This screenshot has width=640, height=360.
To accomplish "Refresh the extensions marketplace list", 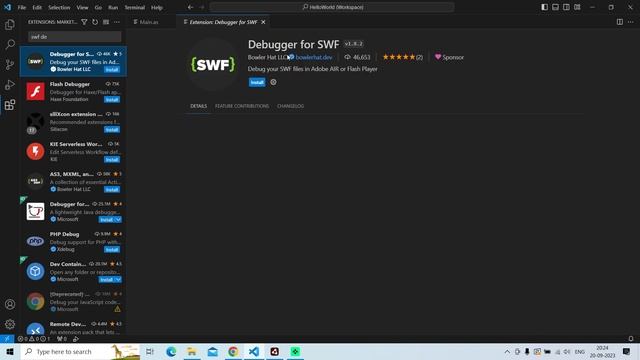I will pos(95,22).
